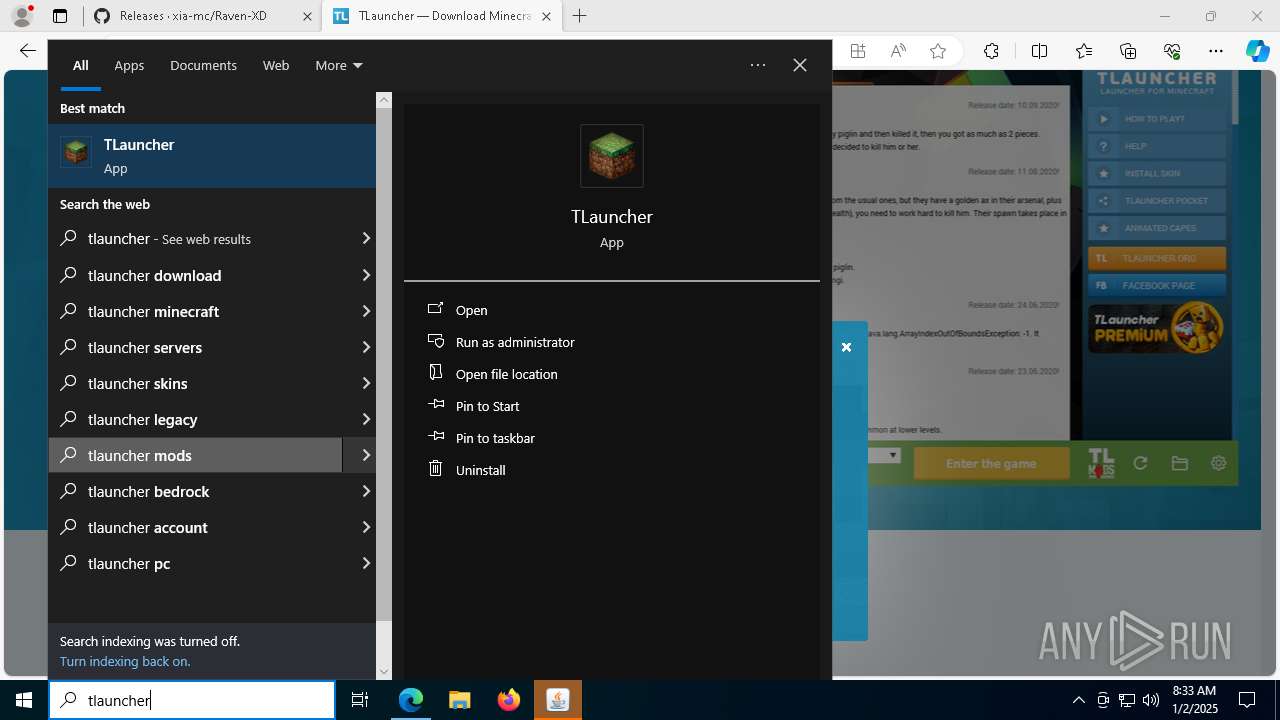
Task: Click Uninstall option
Action: point(480,470)
